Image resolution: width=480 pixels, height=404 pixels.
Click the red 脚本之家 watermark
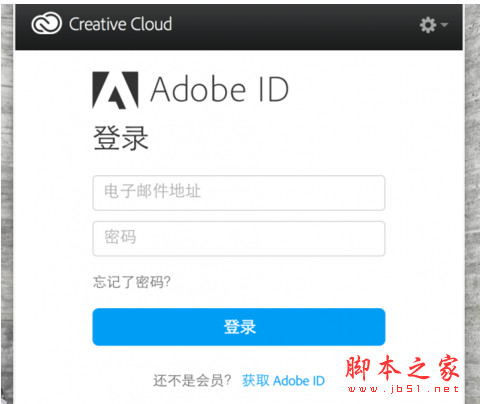point(402,368)
